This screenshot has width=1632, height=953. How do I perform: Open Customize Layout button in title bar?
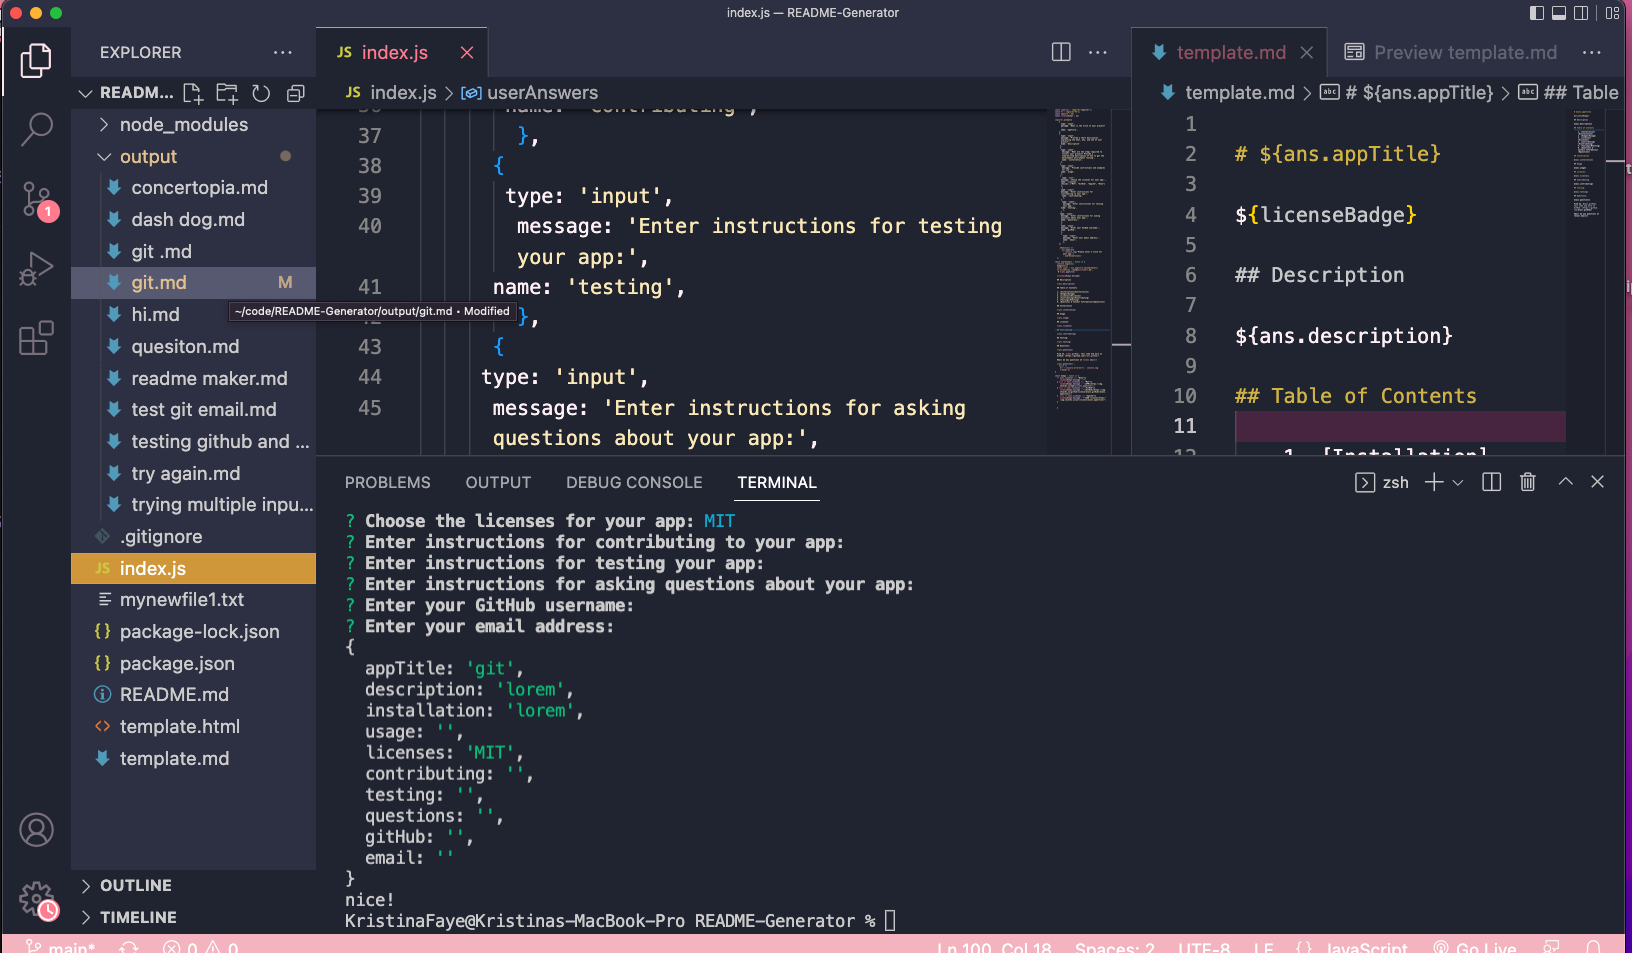point(1612,13)
